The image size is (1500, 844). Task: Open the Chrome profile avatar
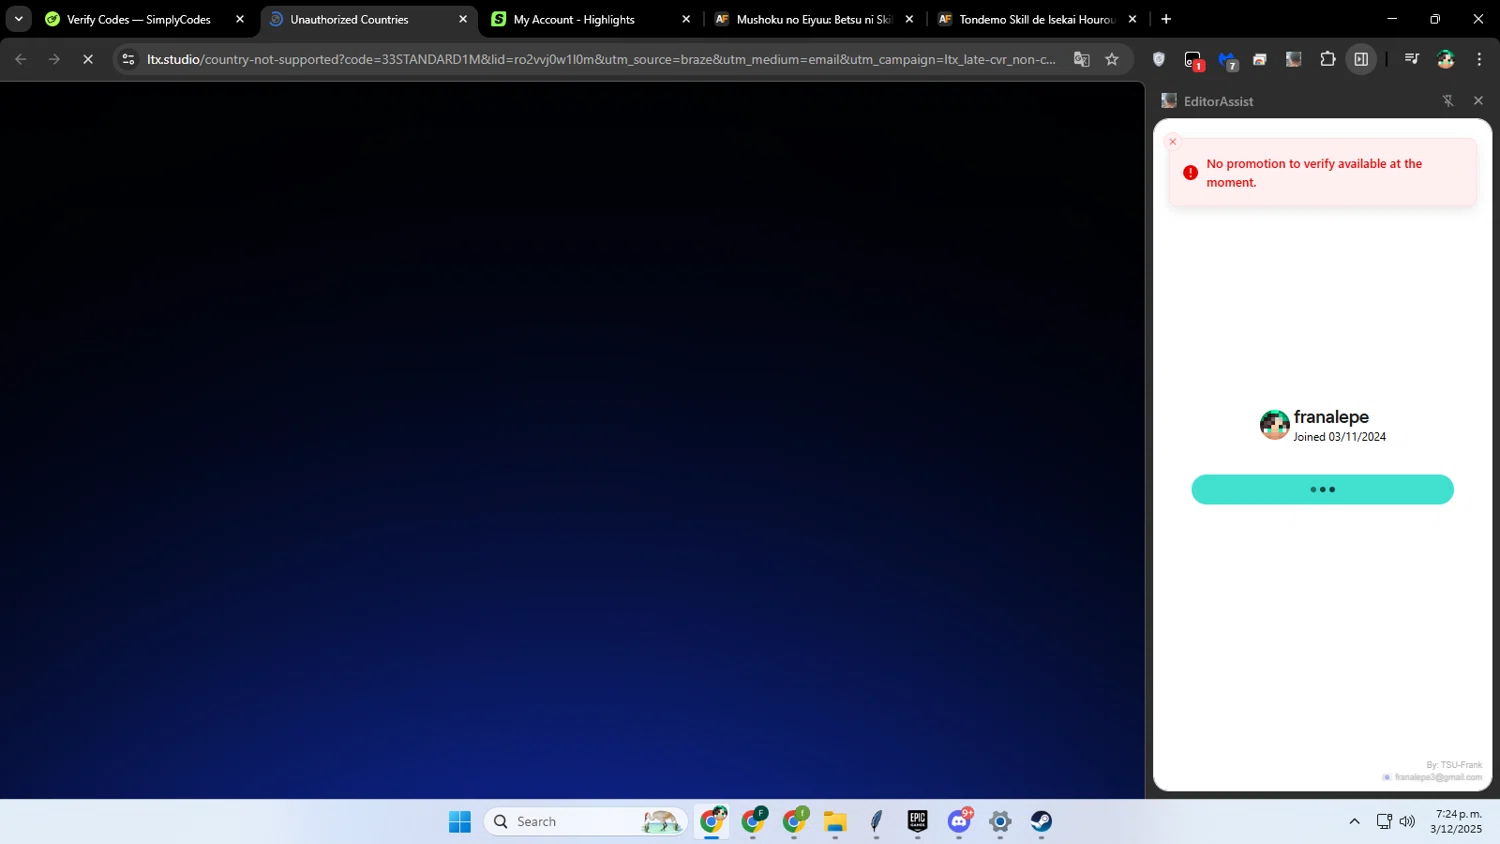(1446, 59)
